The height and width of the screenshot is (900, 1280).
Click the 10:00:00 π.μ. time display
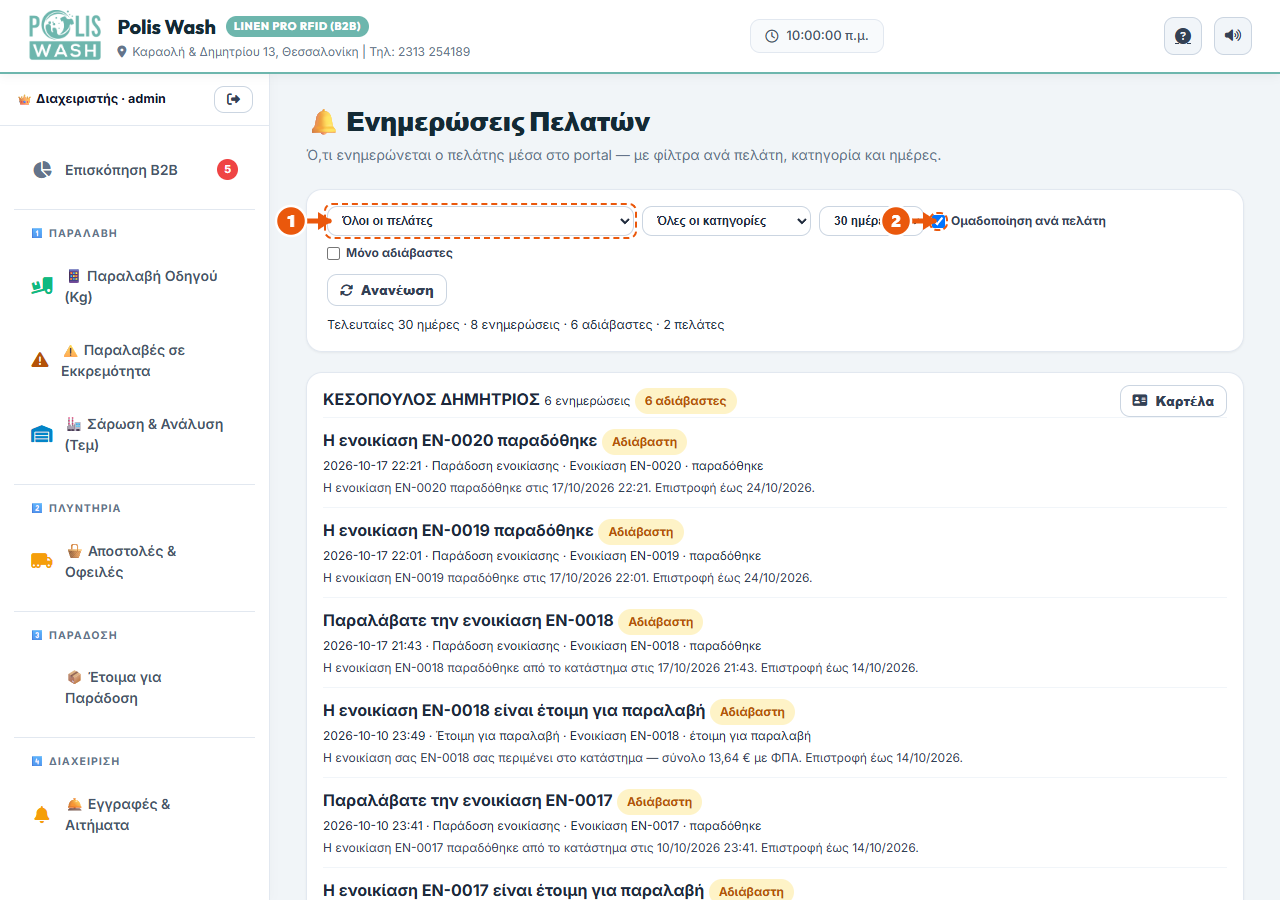click(817, 36)
